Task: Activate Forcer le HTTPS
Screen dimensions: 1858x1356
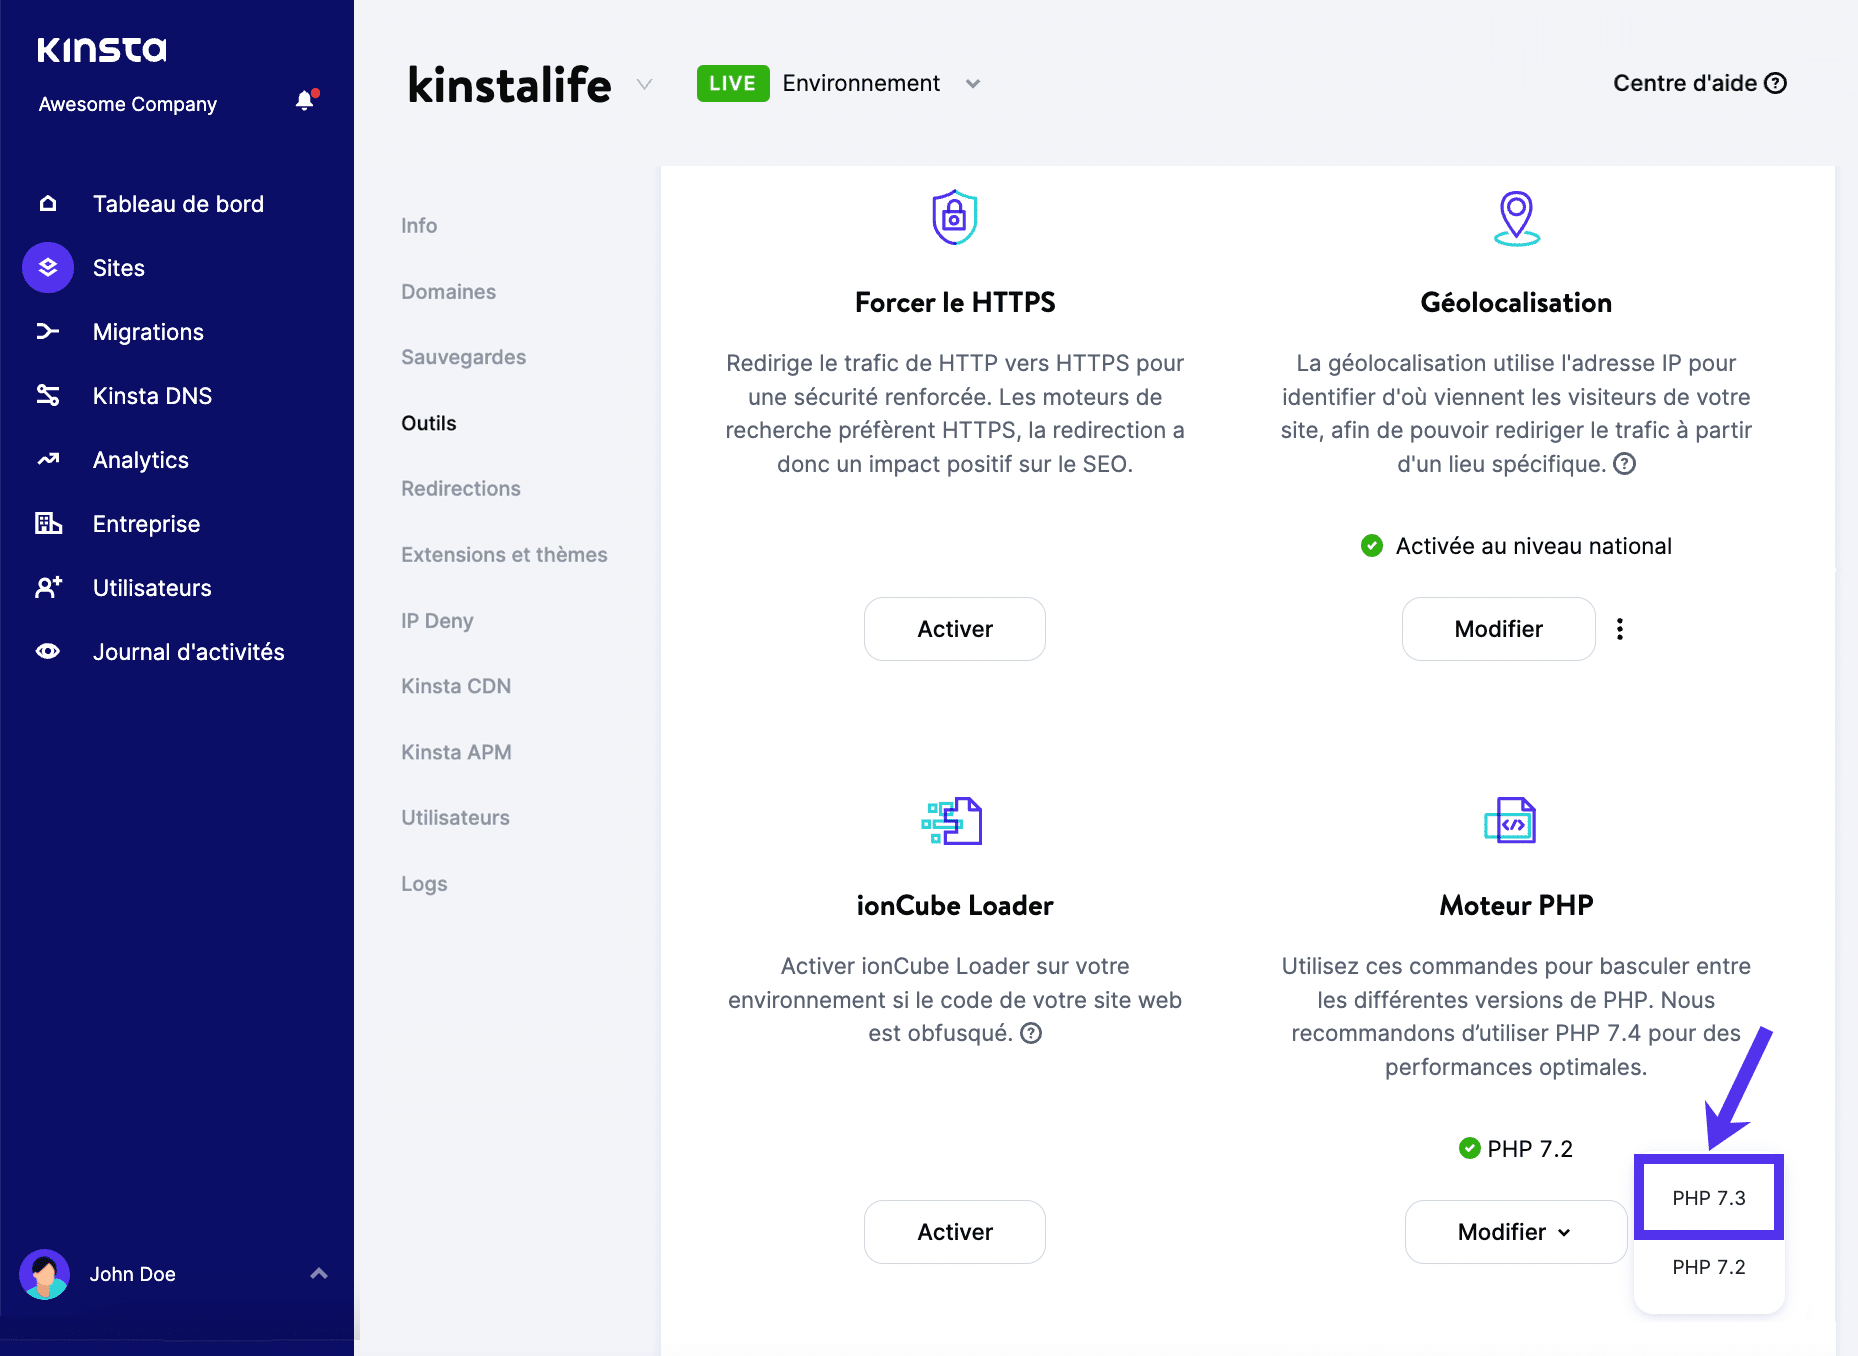Action: pos(954,629)
